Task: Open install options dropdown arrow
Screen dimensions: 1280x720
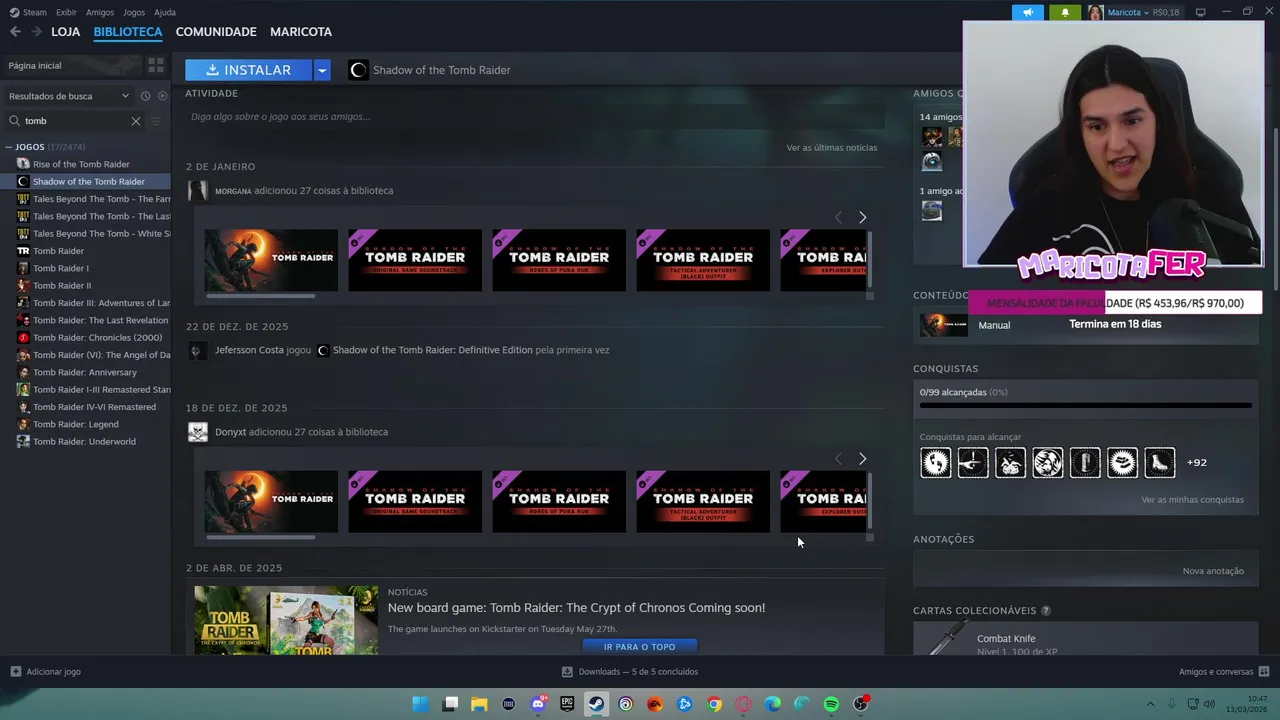Action: (322, 70)
